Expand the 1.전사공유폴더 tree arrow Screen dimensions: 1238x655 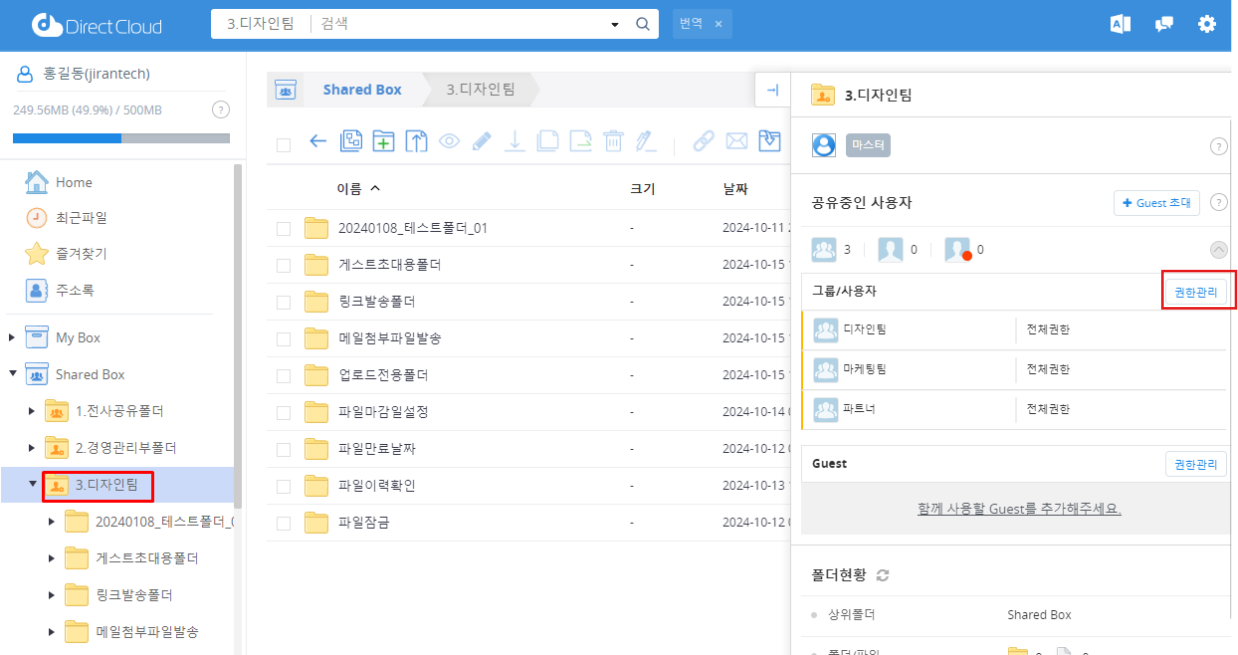click(x=32, y=411)
